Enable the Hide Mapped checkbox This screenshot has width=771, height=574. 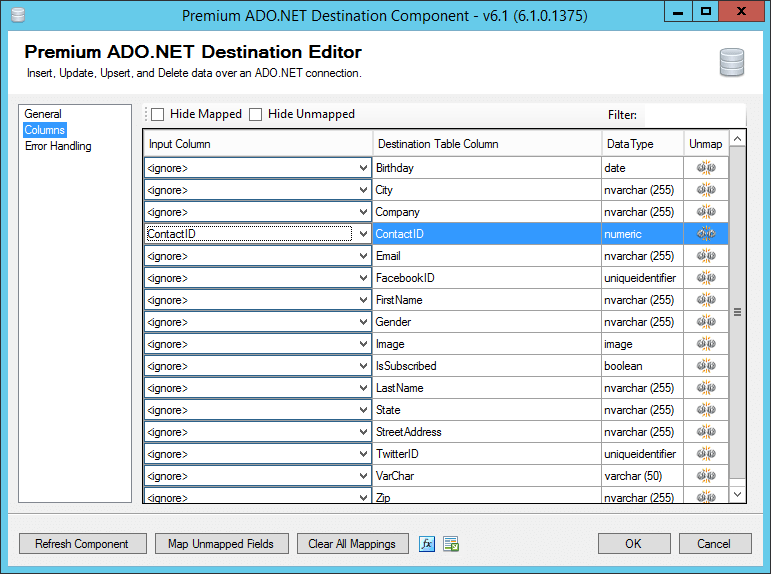157,115
